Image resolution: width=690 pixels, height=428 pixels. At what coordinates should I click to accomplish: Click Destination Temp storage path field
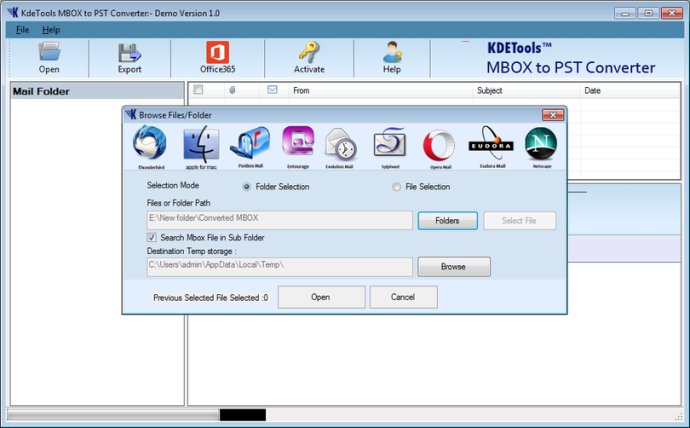(x=279, y=267)
